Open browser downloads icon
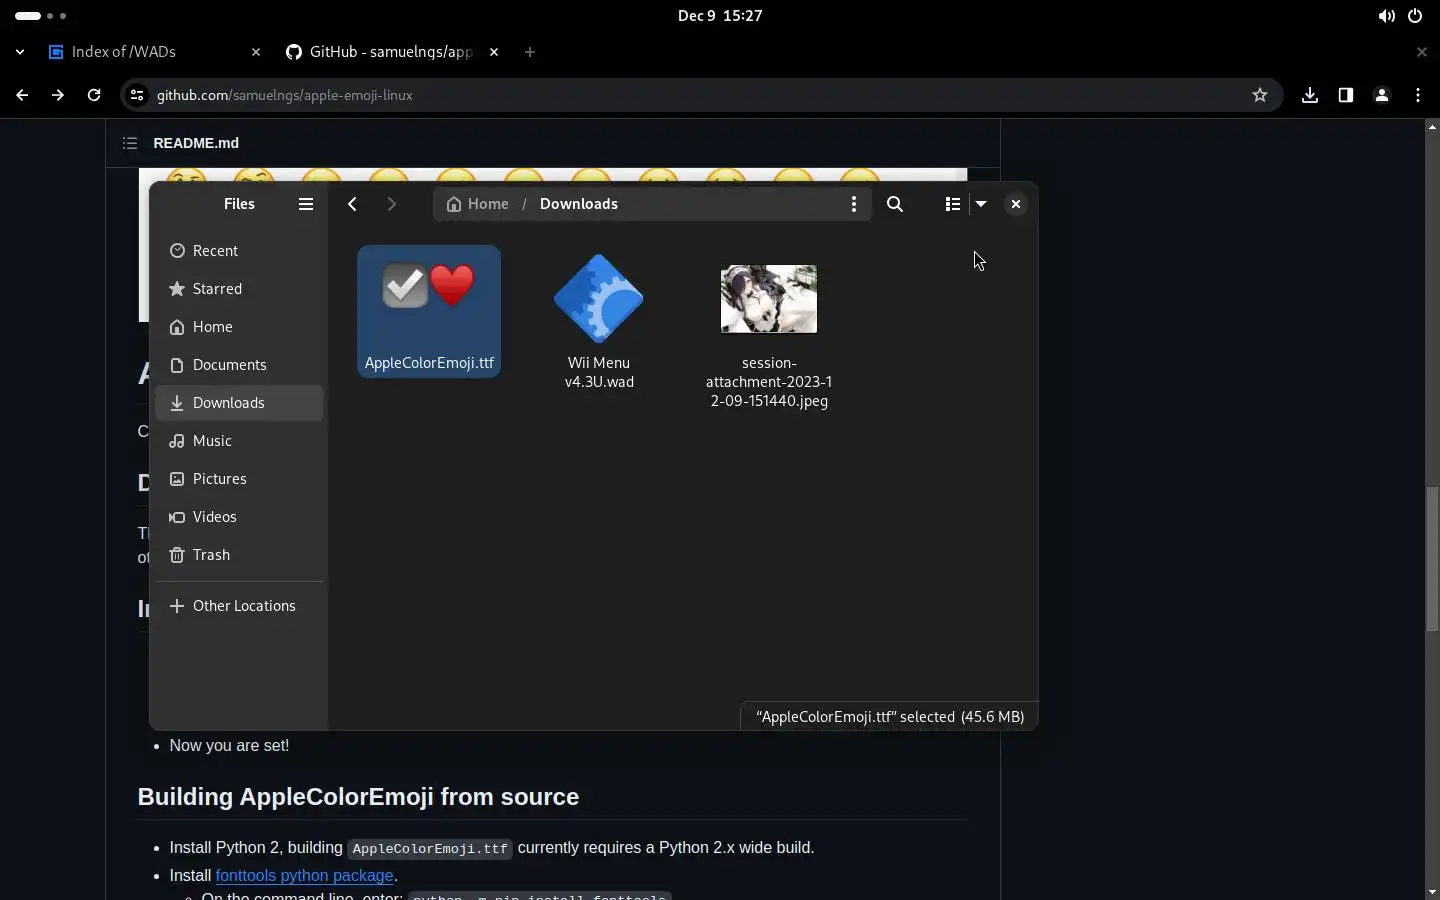The width and height of the screenshot is (1440, 900). click(1310, 95)
